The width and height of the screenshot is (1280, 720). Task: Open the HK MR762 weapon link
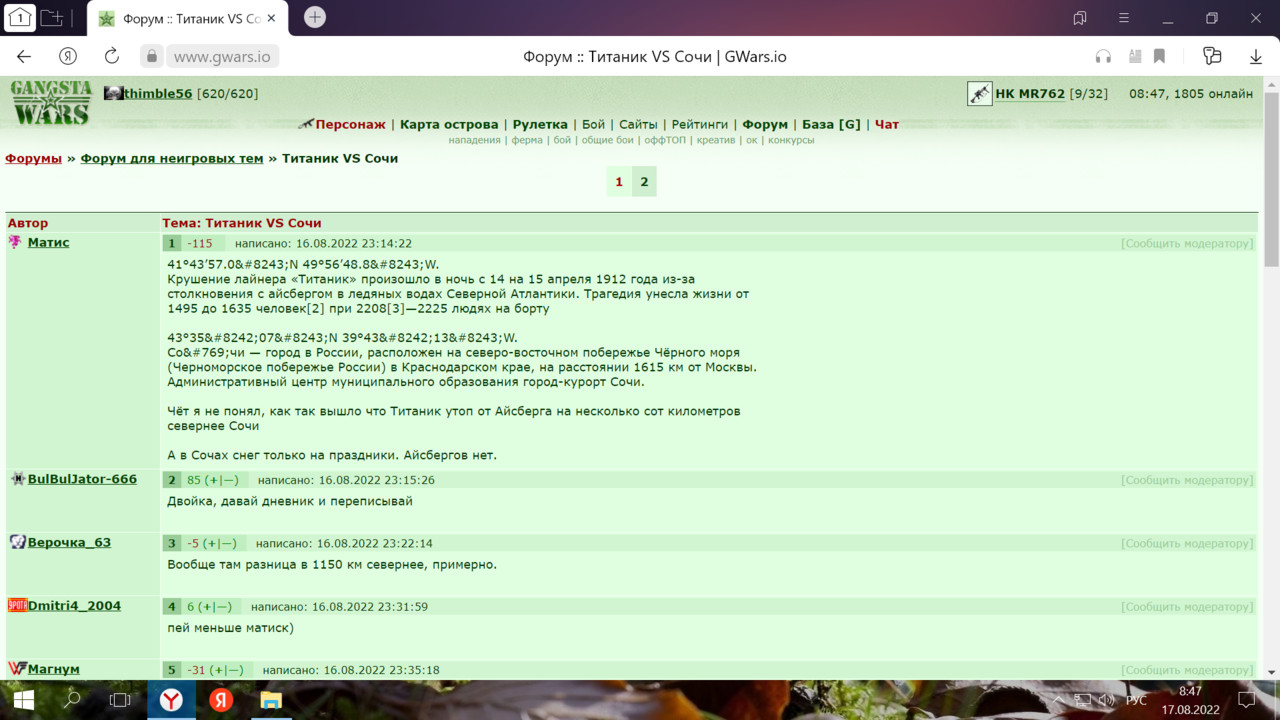(x=1030, y=94)
